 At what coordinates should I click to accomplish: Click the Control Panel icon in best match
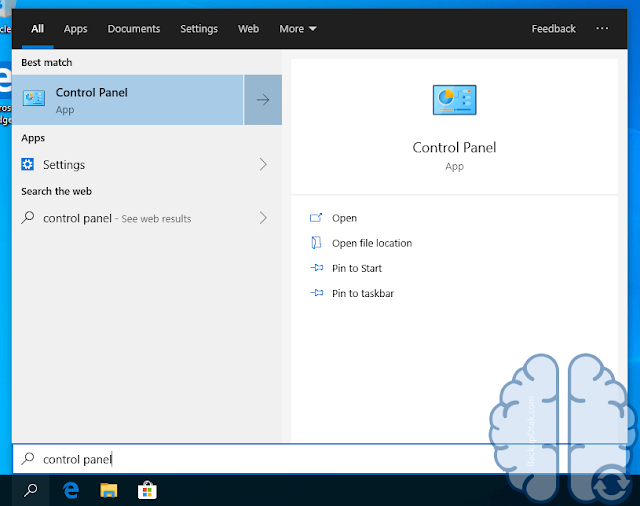[x=34, y=98]
